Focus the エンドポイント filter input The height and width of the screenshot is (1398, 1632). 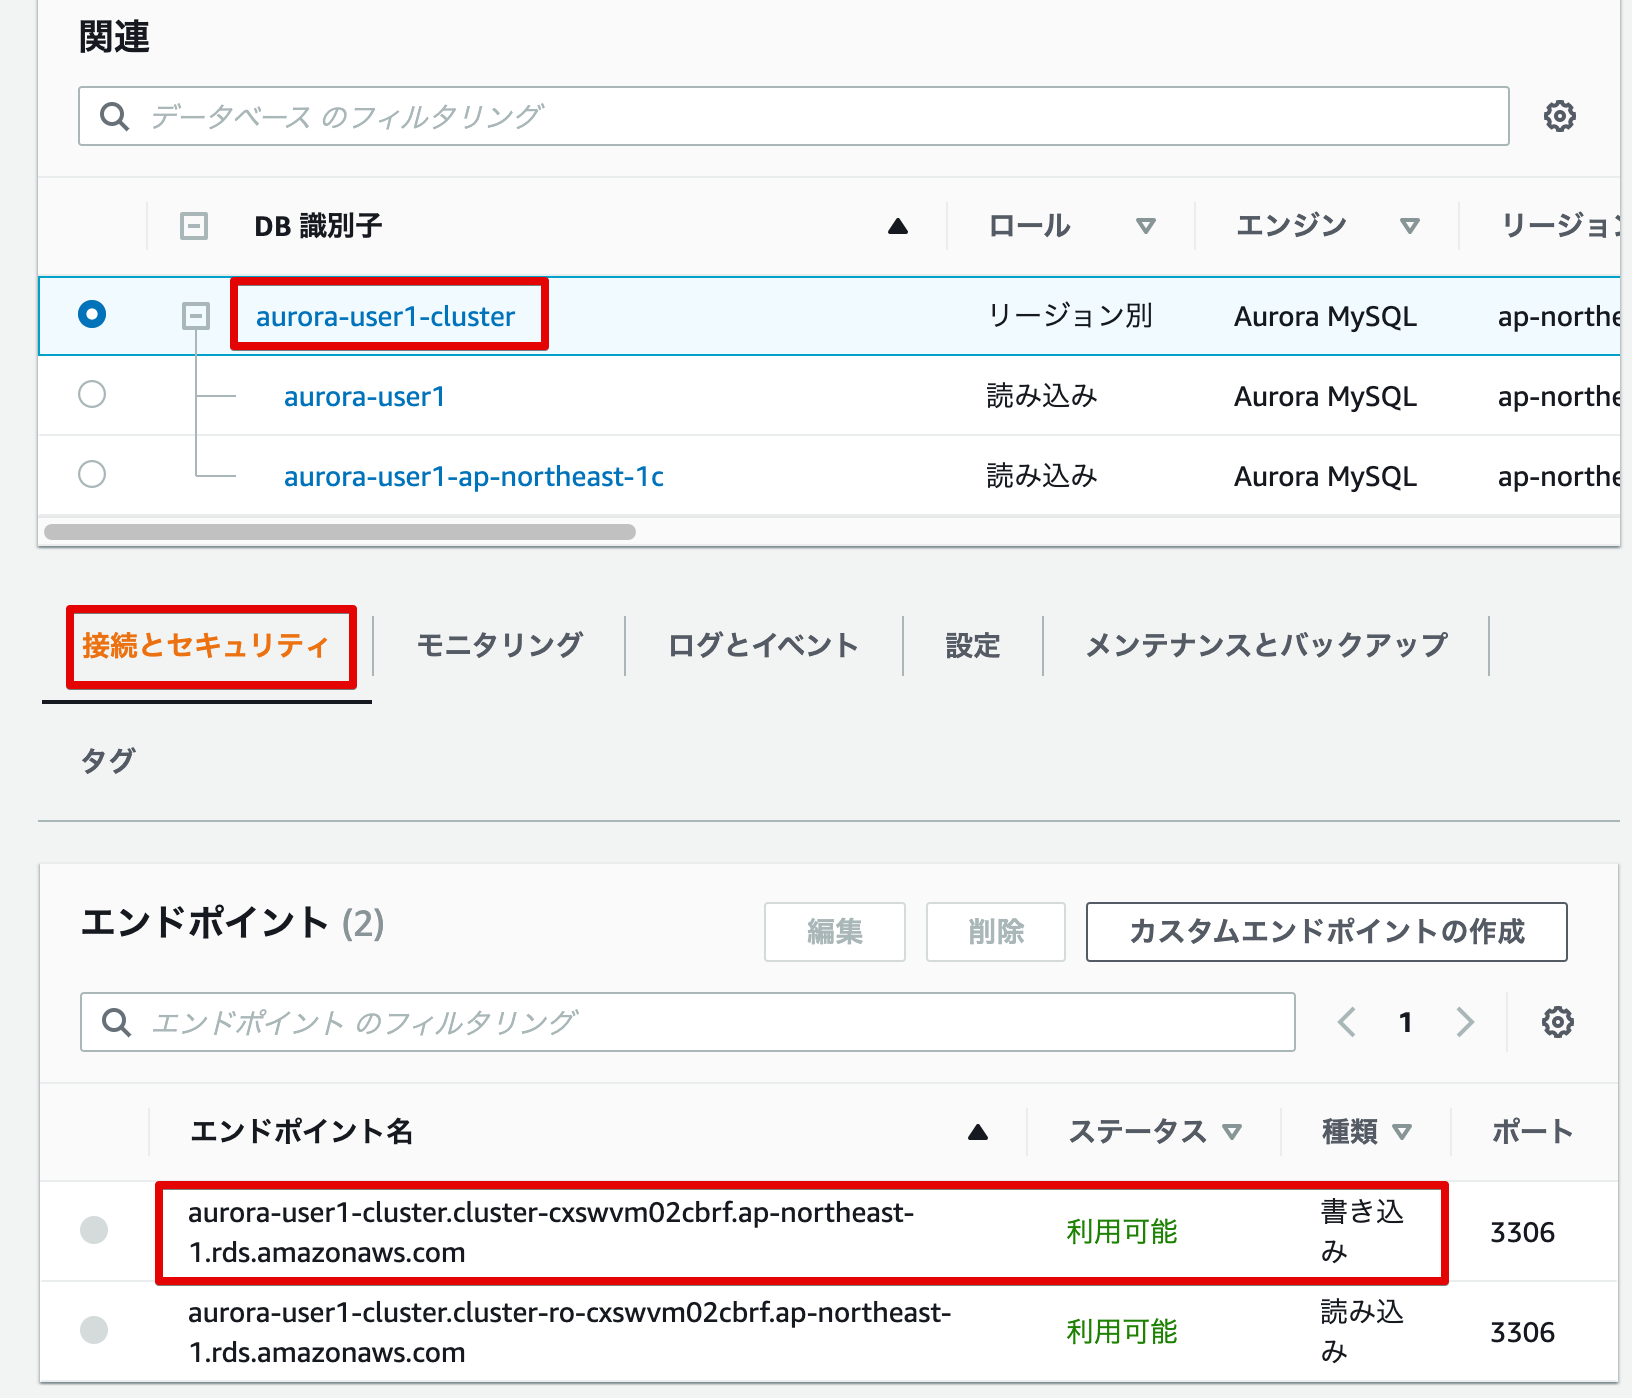688,1022
